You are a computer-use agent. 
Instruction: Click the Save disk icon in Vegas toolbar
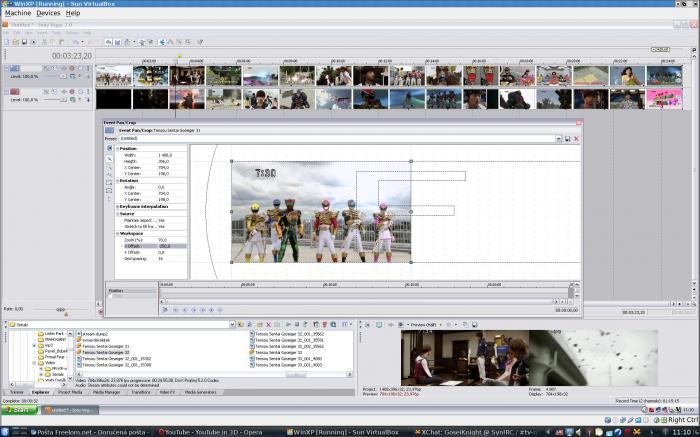(x=24, y=42)
